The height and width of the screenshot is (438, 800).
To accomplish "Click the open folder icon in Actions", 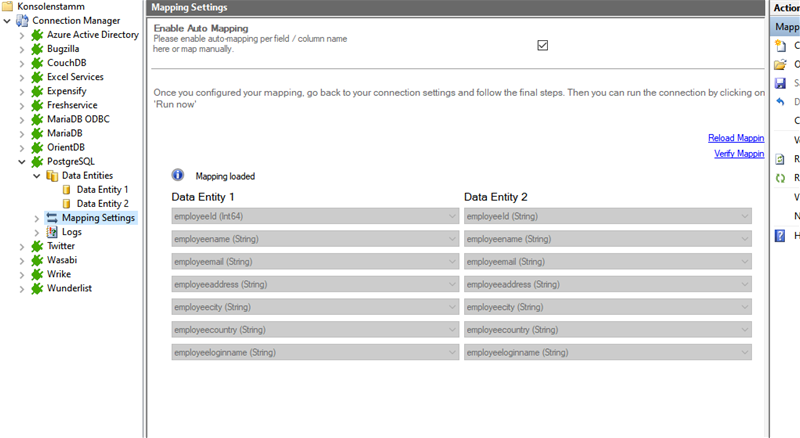I will tap(781, 64).
